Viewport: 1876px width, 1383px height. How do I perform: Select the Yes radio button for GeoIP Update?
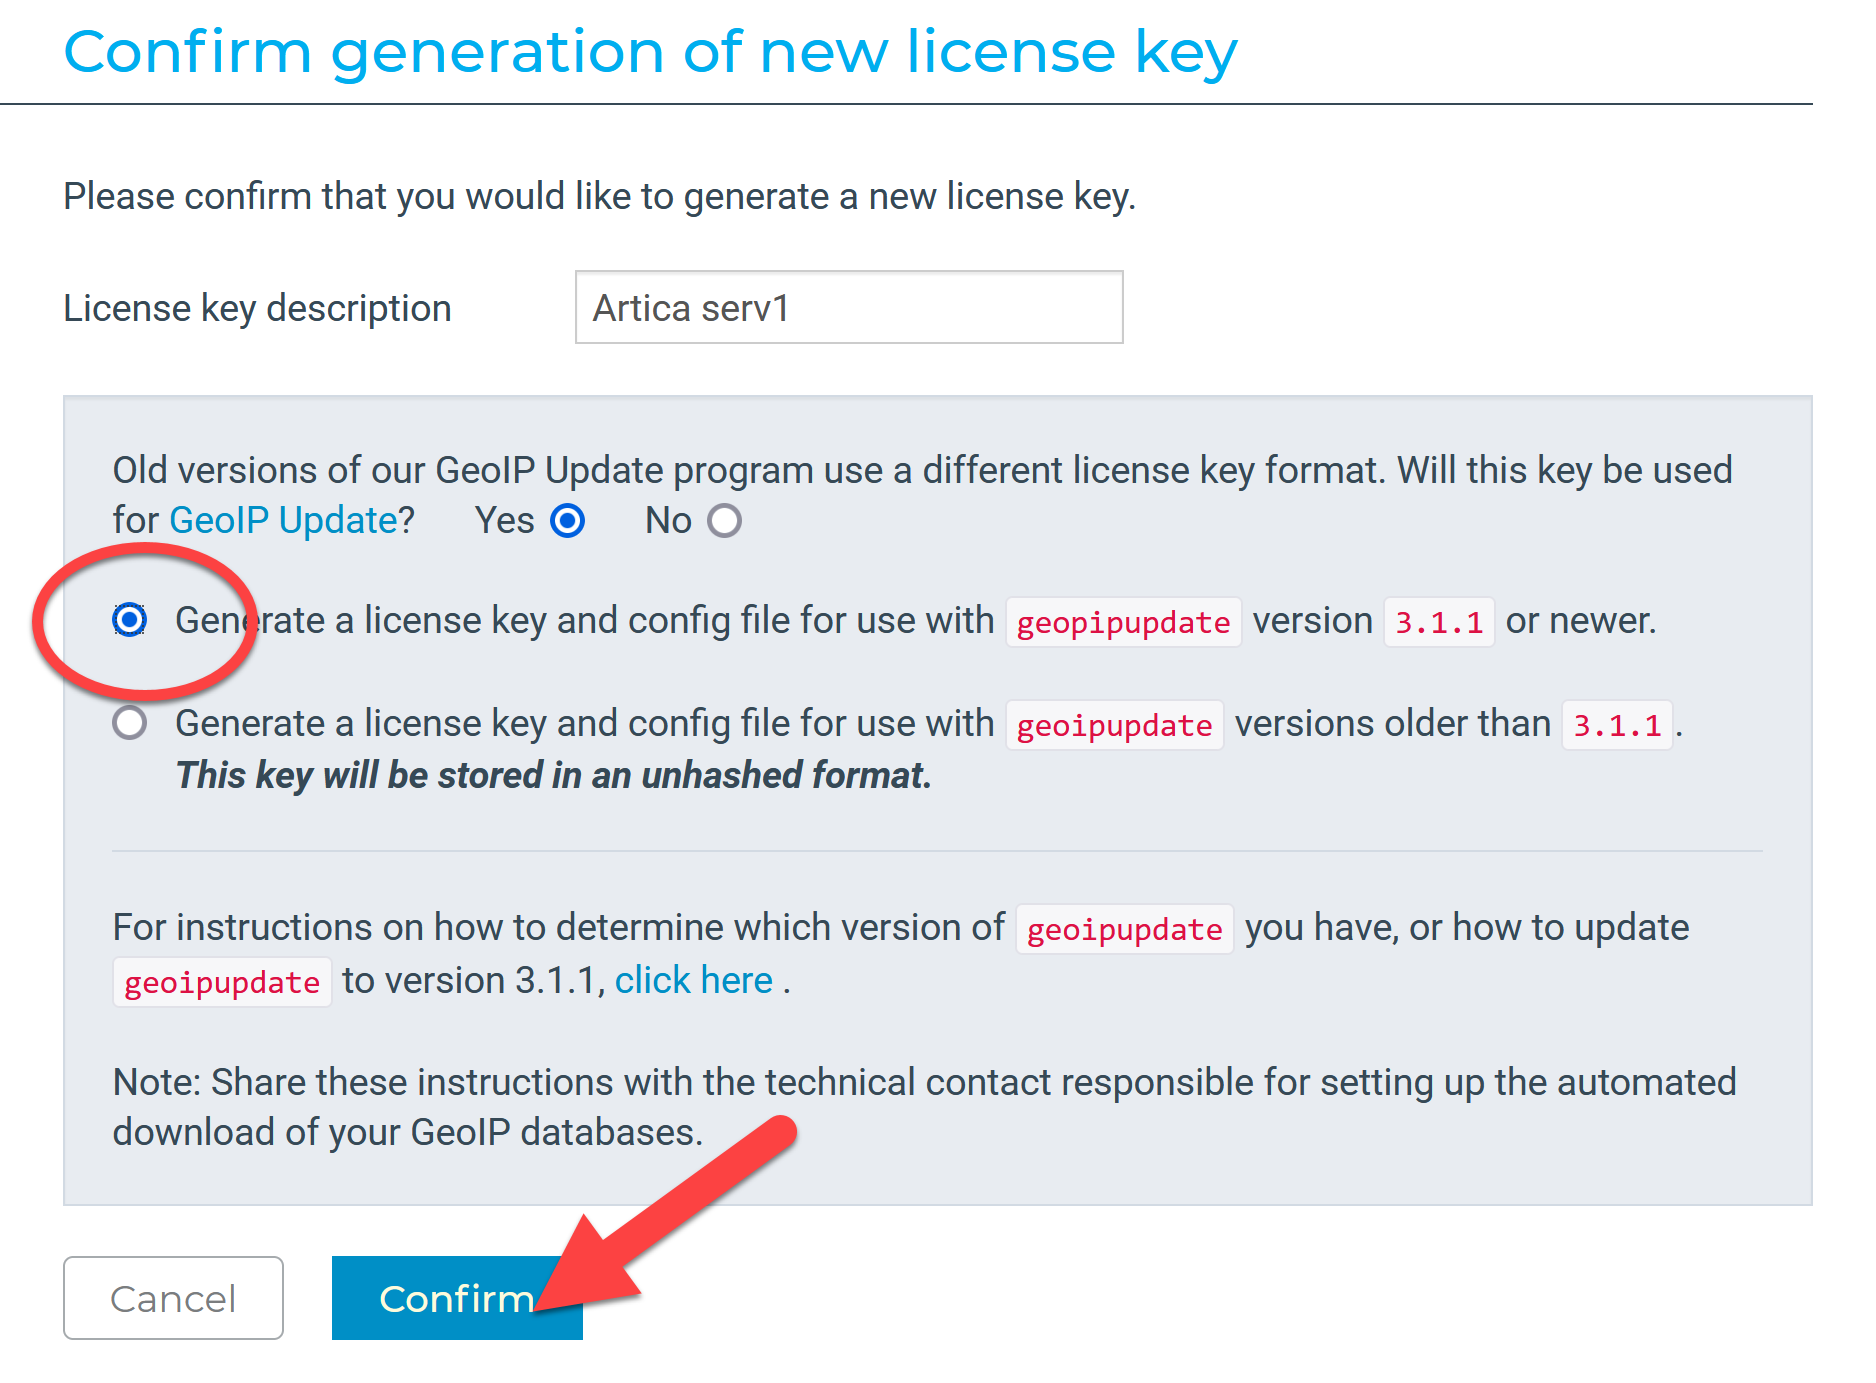567,521
